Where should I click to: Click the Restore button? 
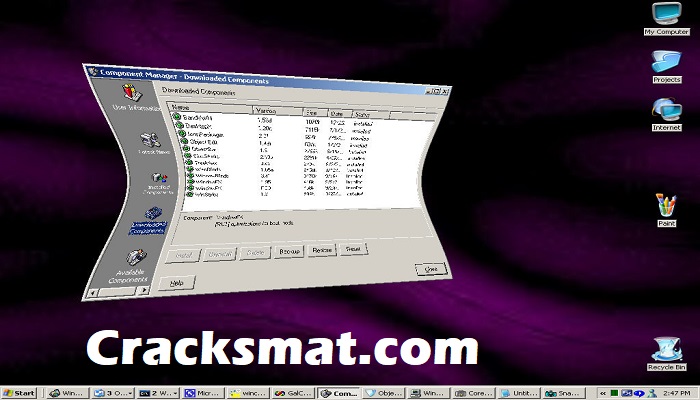322,250
